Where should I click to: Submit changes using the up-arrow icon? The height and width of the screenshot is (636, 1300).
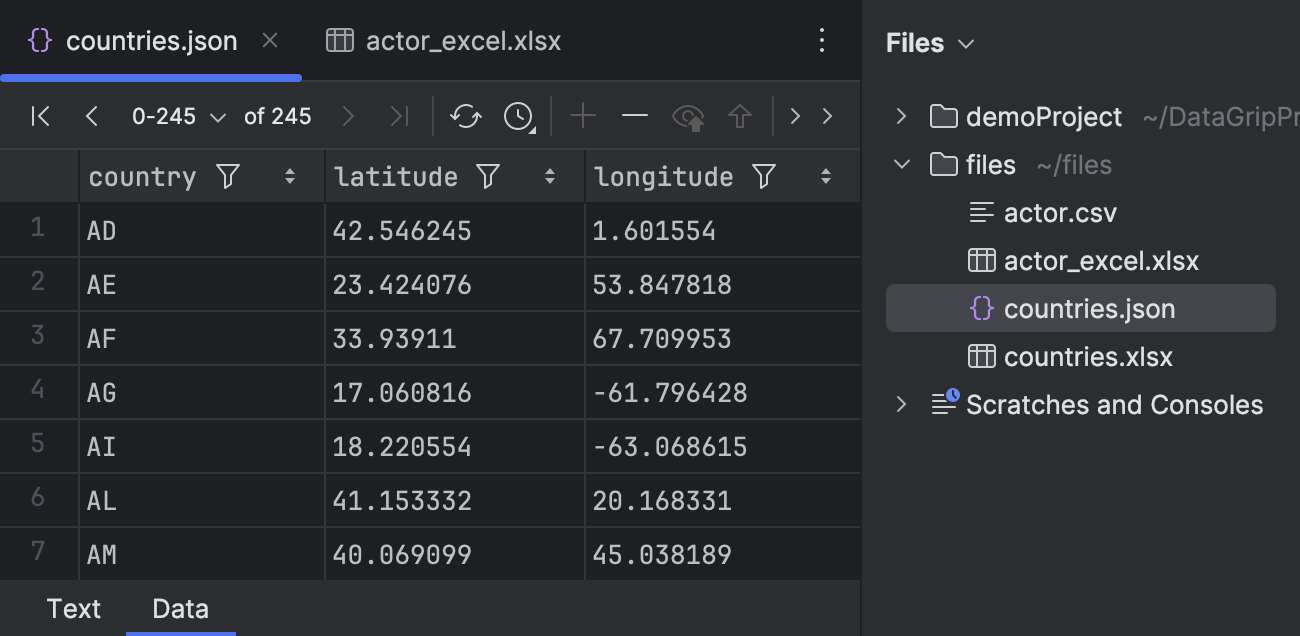pos(740,116)
